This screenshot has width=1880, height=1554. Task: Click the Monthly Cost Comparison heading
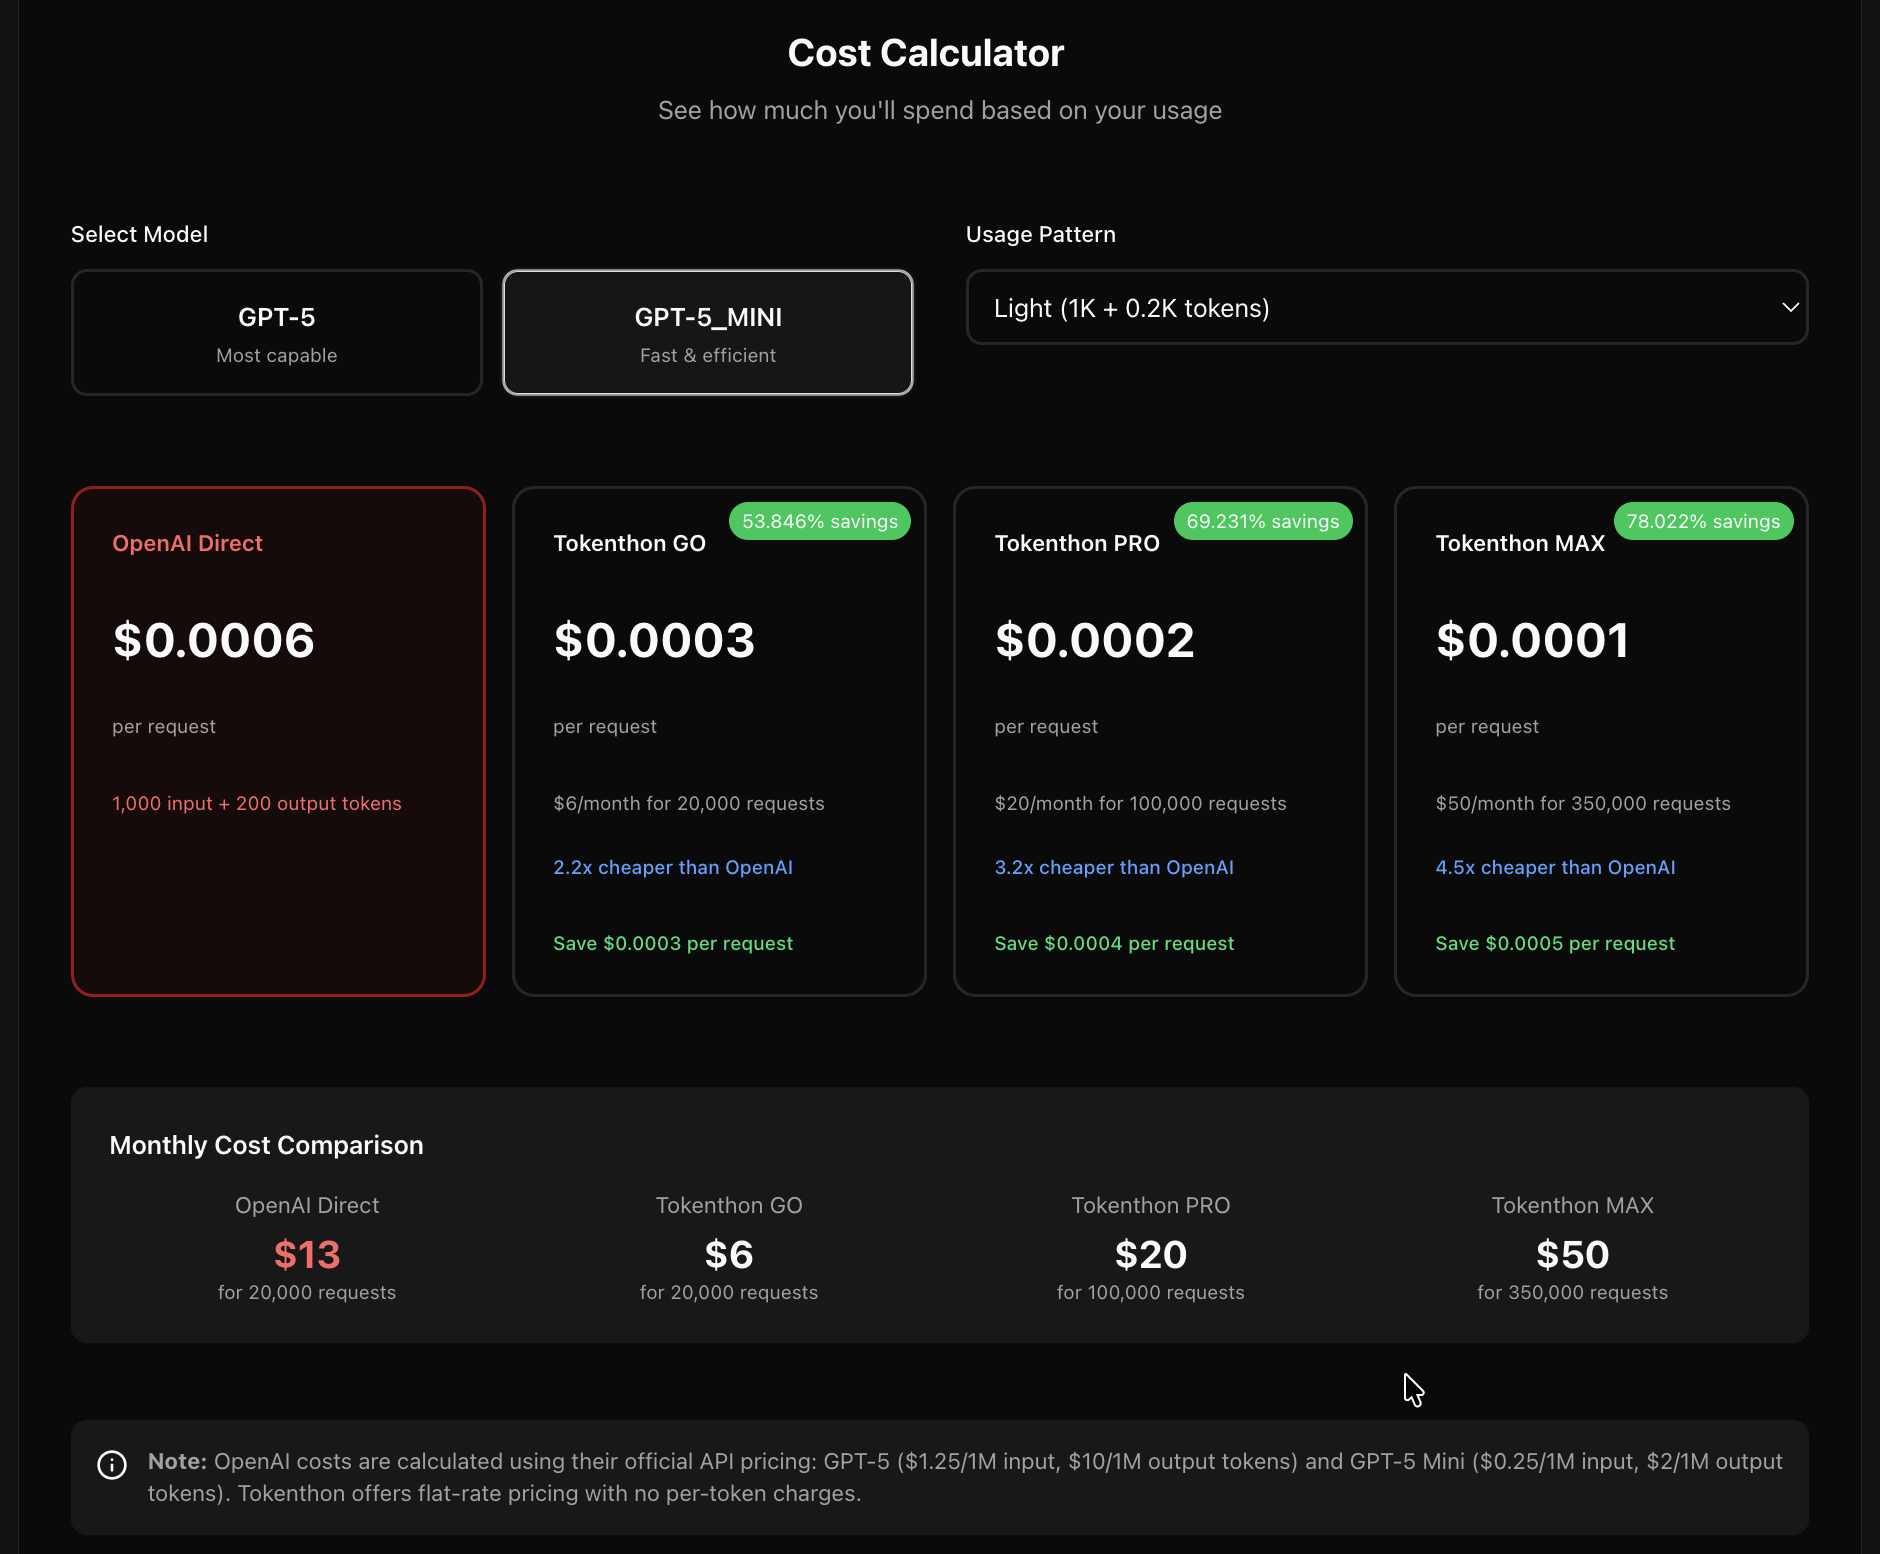point(266,1145)
